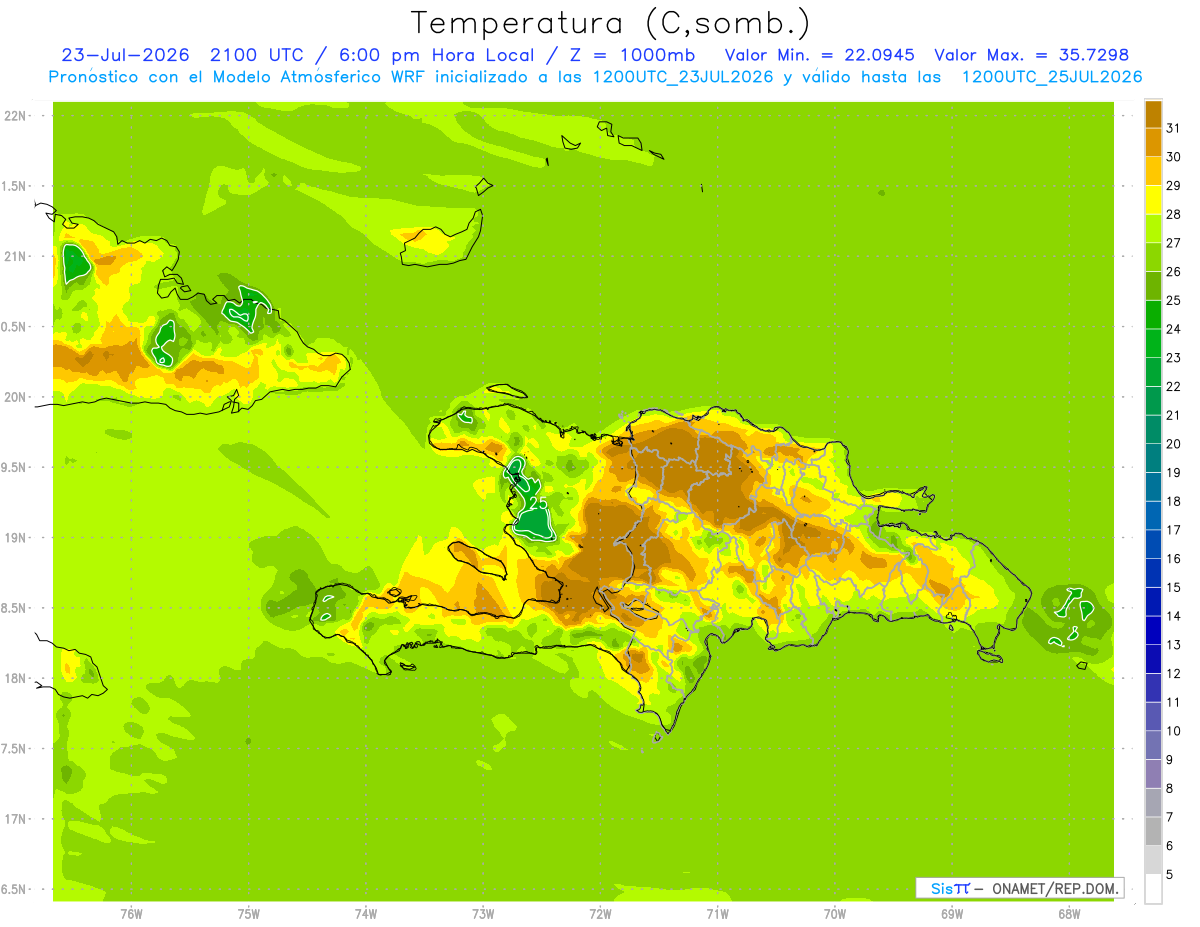Click the "20N" latitude axis label

pyautogui.click(x=14, y=397)
